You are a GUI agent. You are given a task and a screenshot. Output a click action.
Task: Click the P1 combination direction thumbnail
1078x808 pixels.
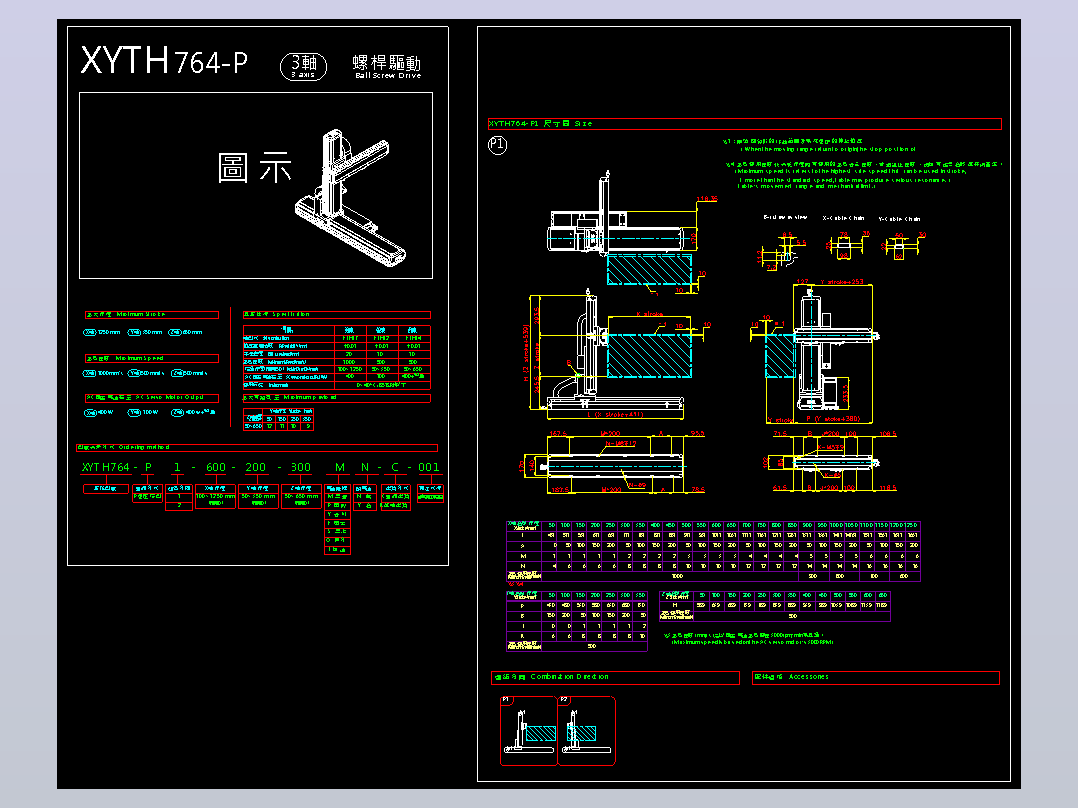529,730
